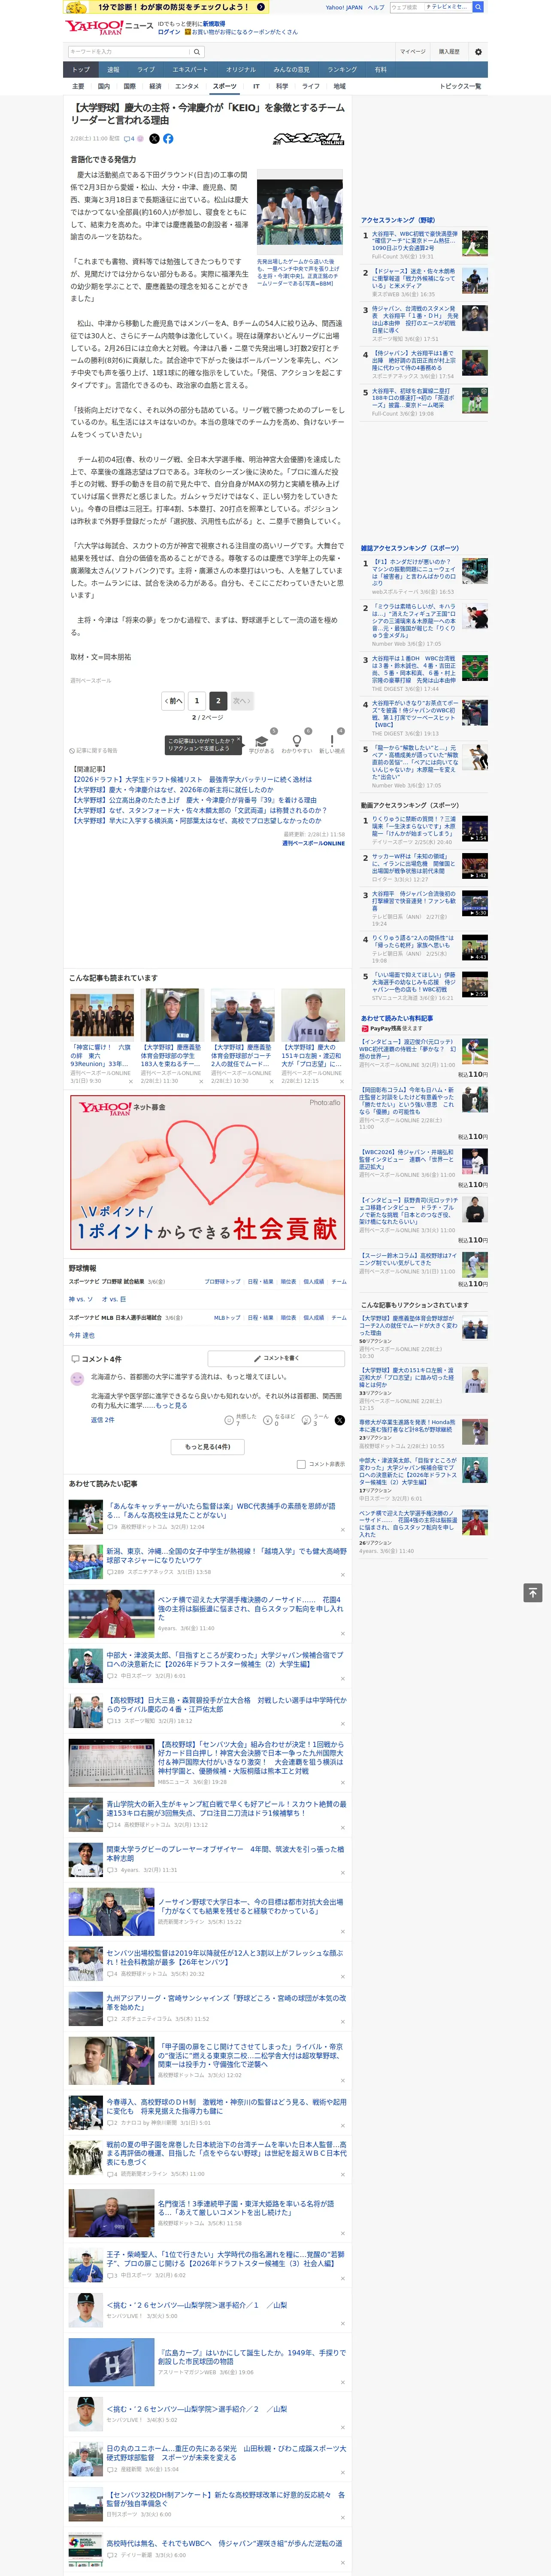The image size is (551, 2576).
Task: Click the search magnifier beside the keyword field
Action: coord(197,52)
